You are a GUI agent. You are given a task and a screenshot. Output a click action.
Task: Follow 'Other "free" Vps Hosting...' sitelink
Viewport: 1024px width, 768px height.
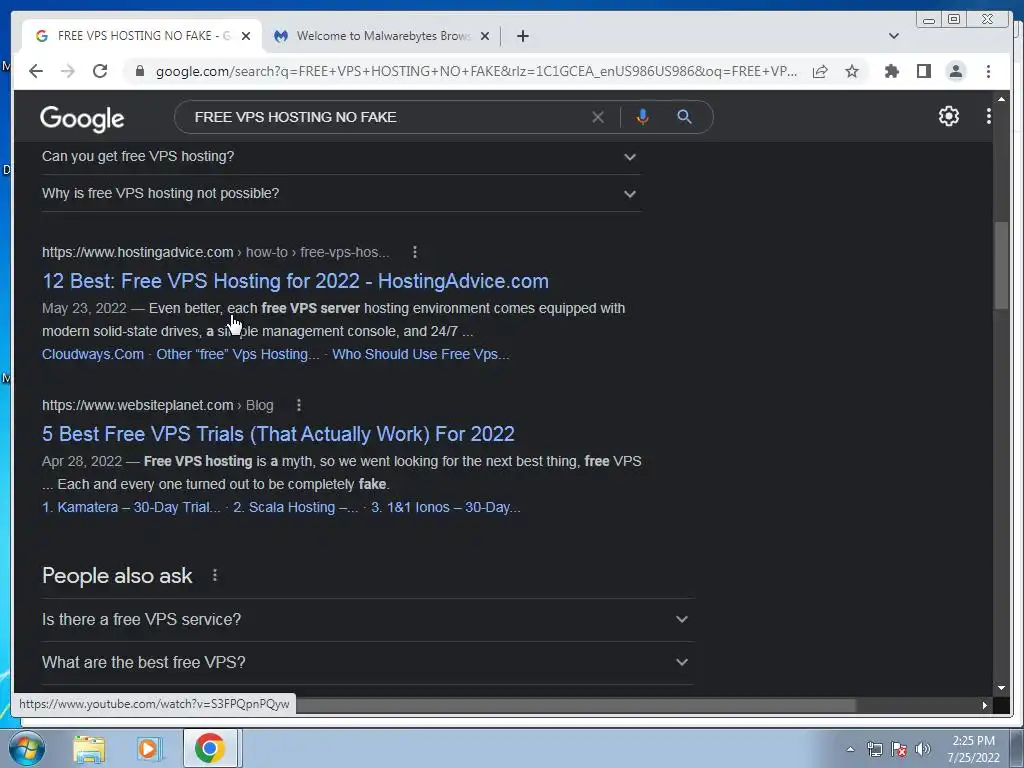pyautogui.click(x=238, y=354)
